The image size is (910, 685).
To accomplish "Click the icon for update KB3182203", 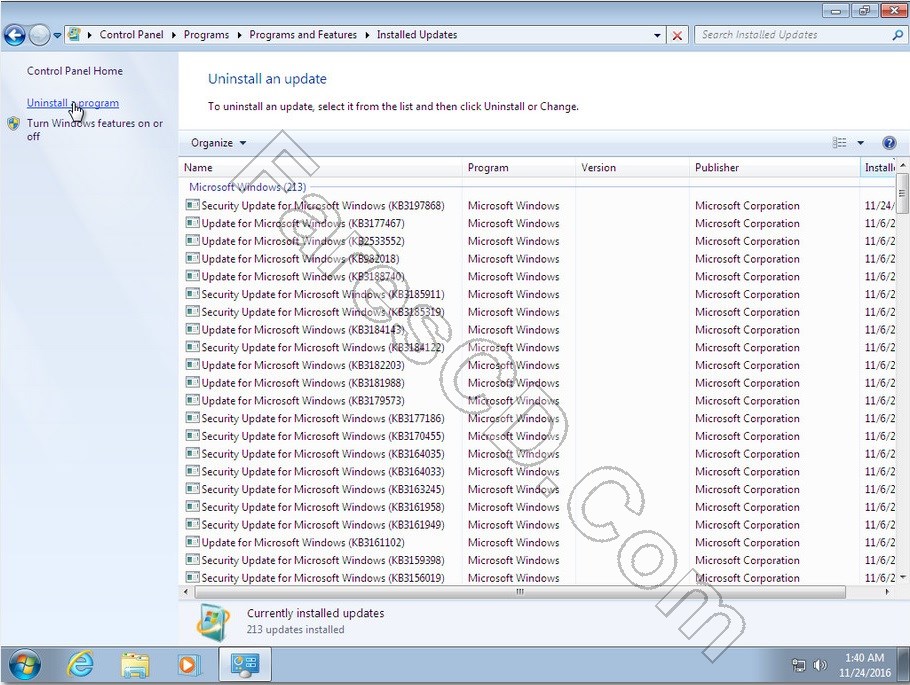I will click(x=192, y=365).
